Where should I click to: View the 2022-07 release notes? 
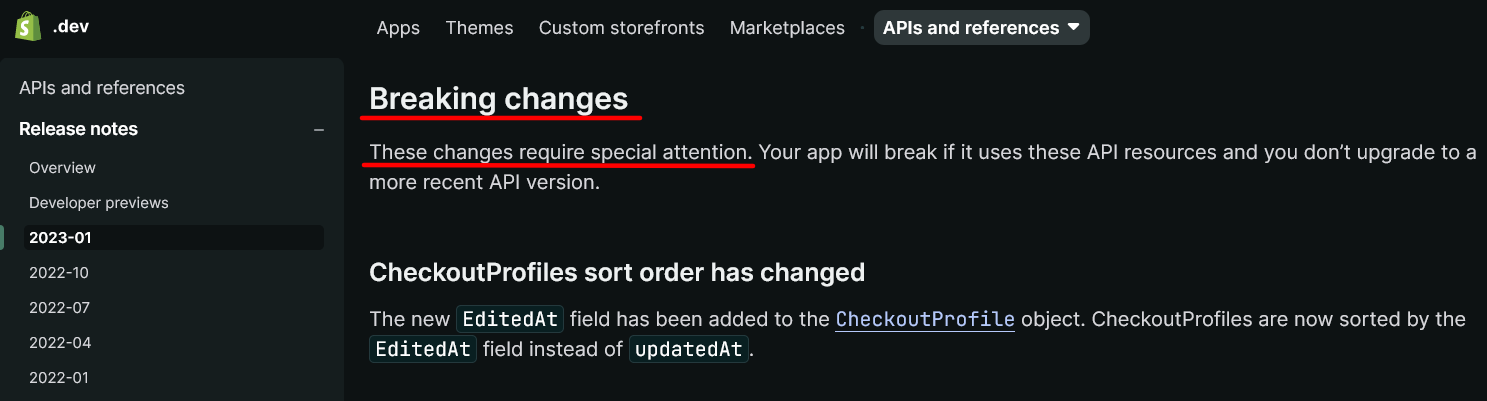[59, 308]
